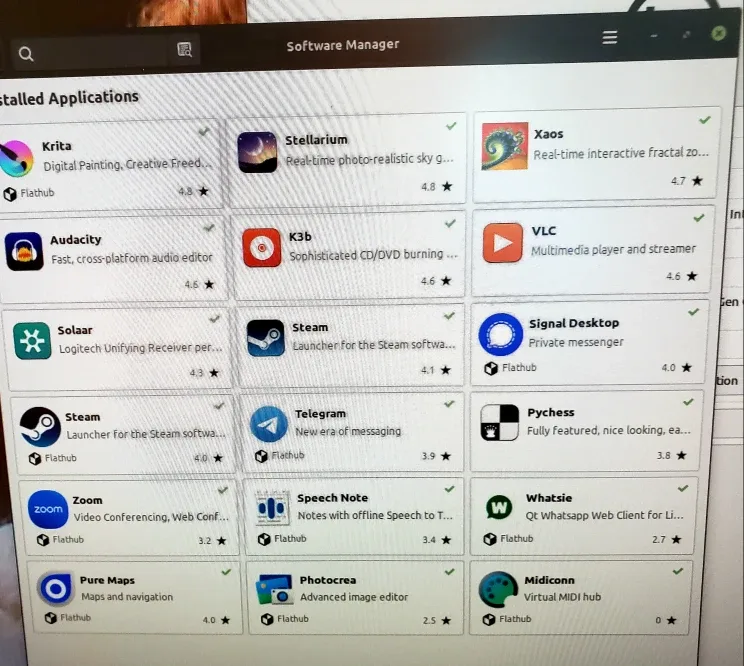Select the Pychess chessboard icon

coord(500,423)
